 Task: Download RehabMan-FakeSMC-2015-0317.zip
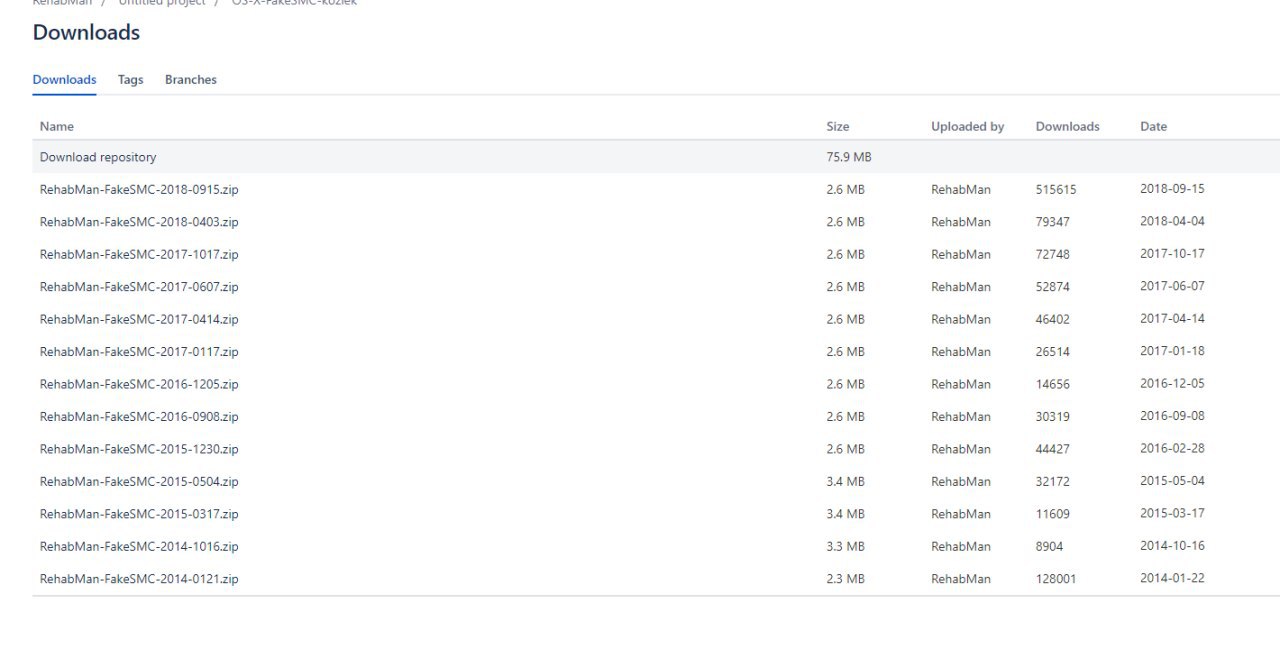pyautogui.click(x=139, y=514)
